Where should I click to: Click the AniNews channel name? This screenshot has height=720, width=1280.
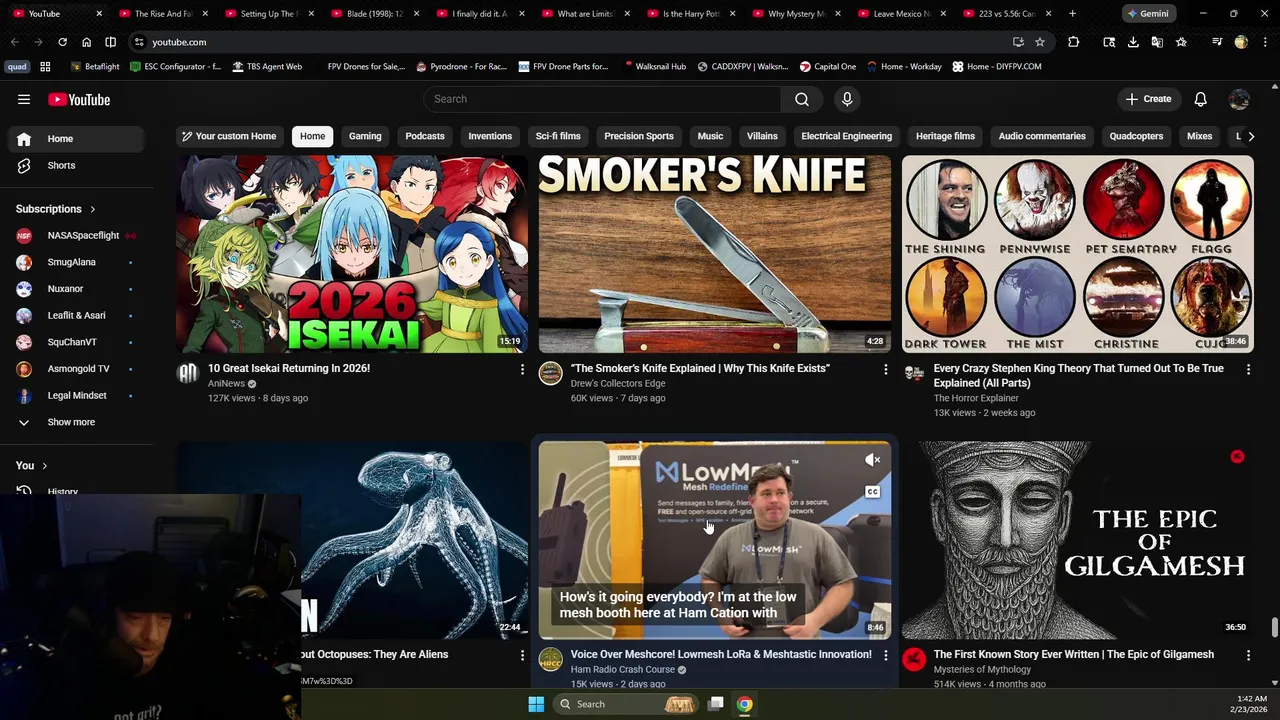226,383
